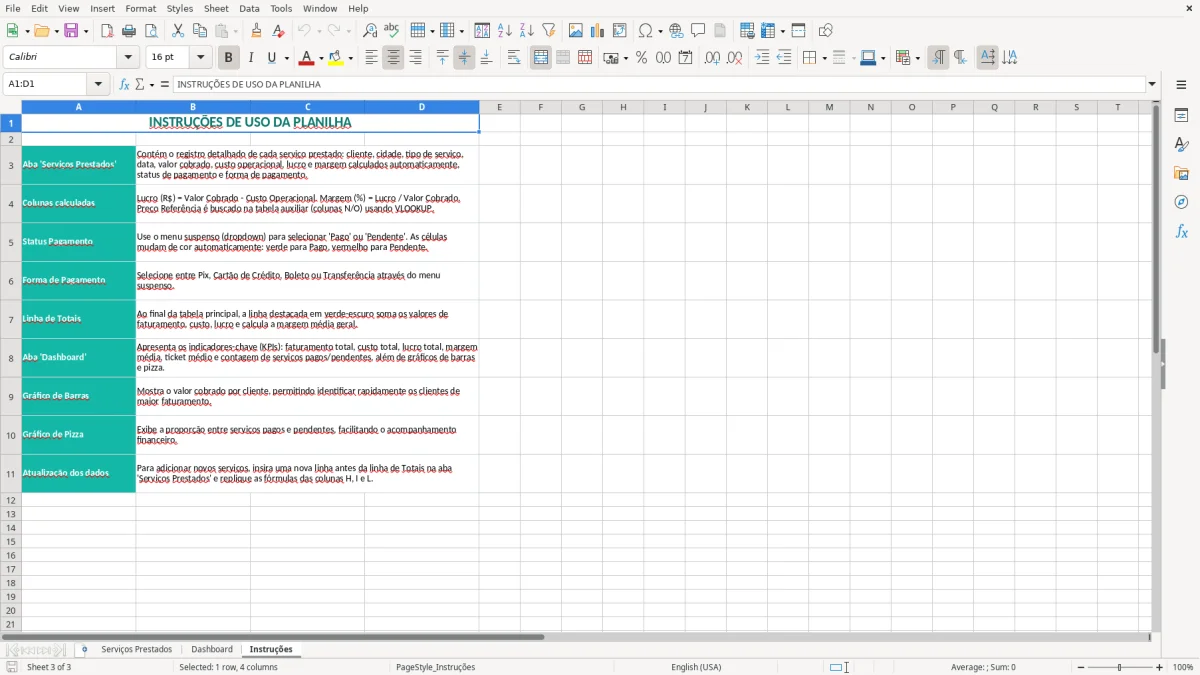The height and width of the screenshot is (675, 1200).
Task: Toggle Center Vertically alignment
Action: click(x=464, y=58)
